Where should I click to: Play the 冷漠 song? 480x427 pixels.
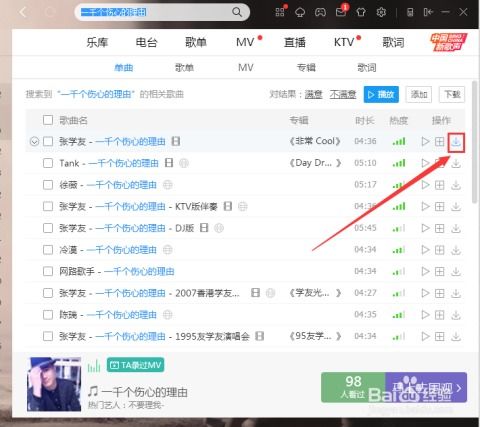[425, 250]
